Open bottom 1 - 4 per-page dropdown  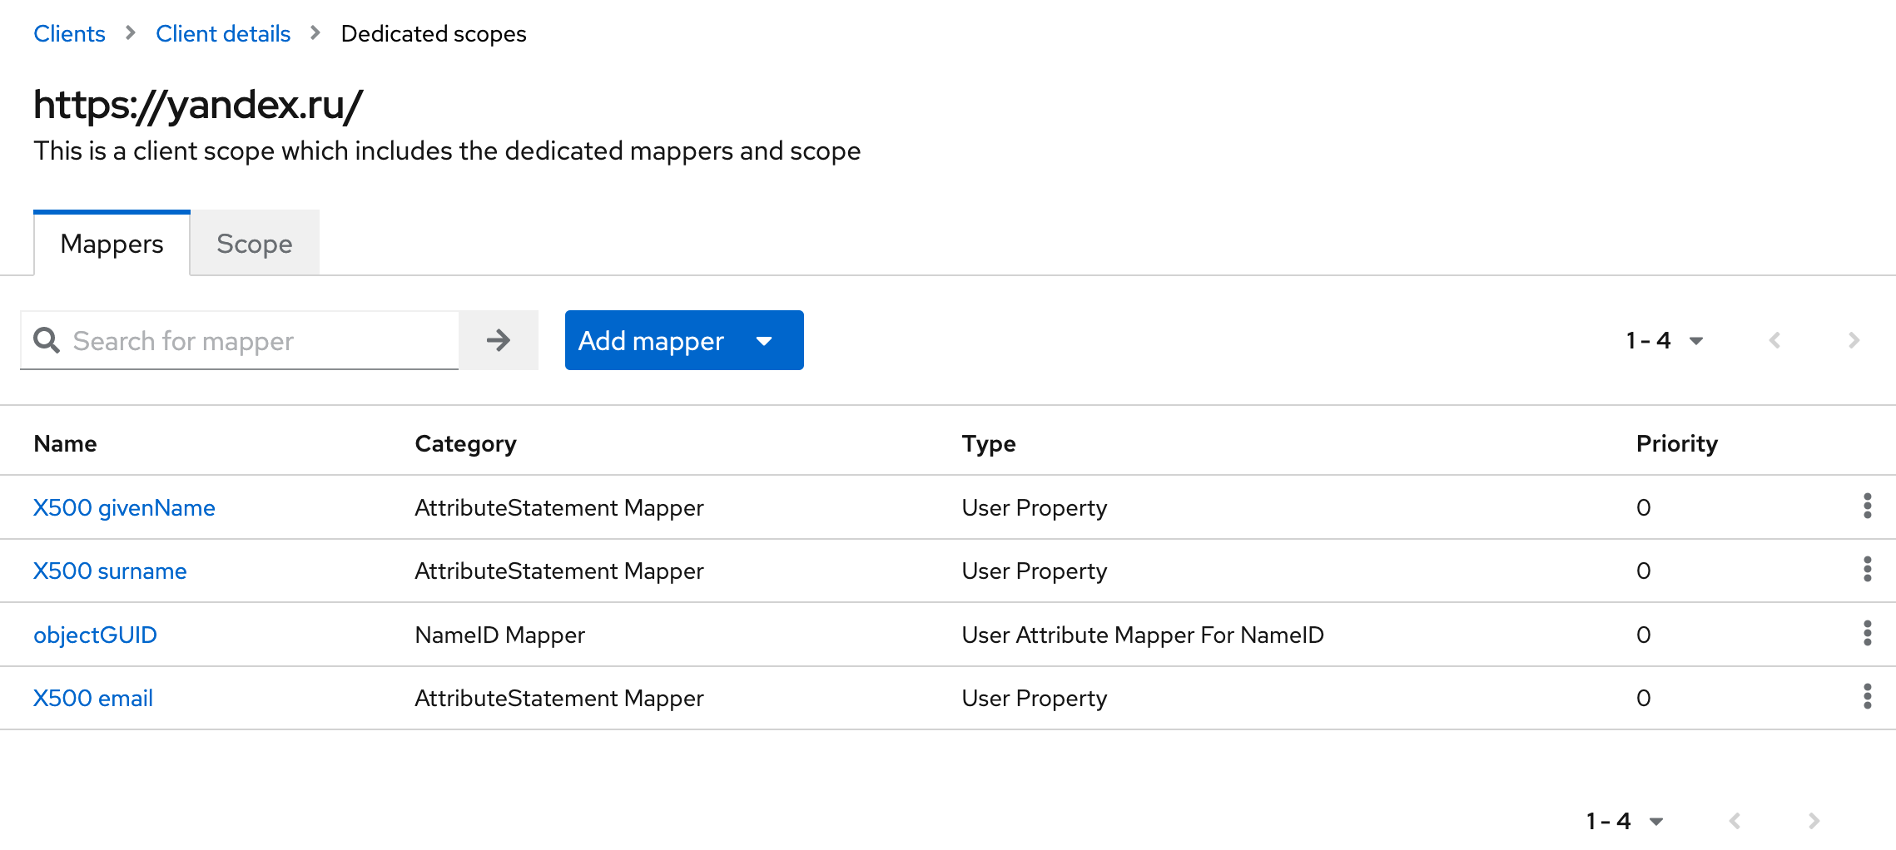click(1624, 821)
